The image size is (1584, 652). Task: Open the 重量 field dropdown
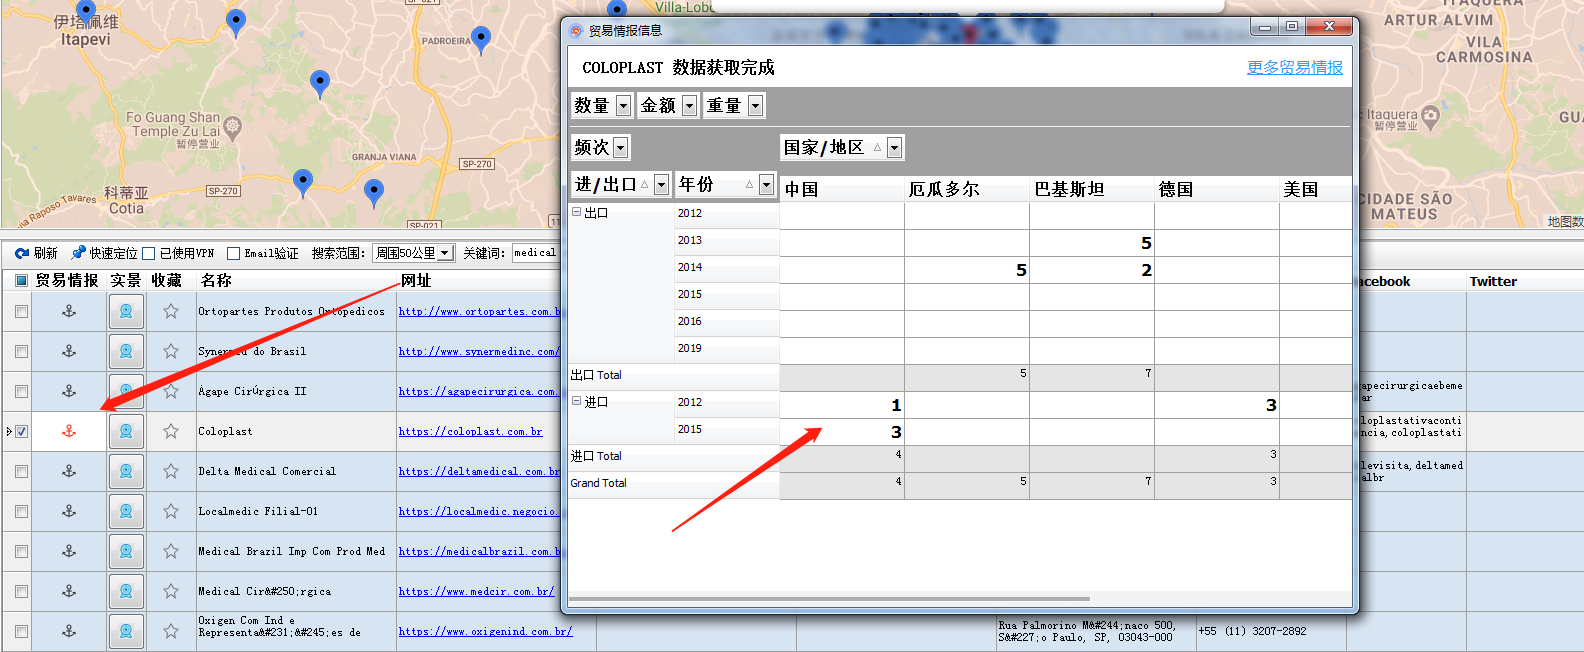click(755, 105)
